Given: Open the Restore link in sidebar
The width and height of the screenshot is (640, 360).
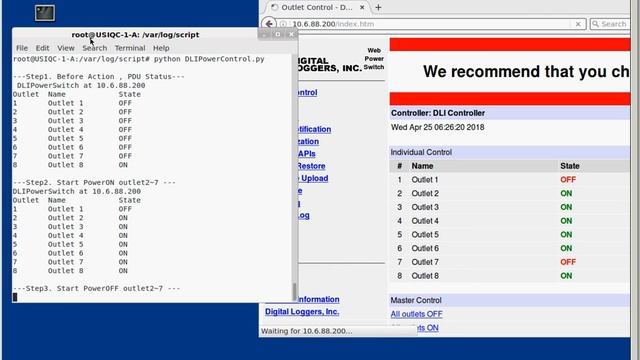Looking at the screenshot, I should (311, 166).
